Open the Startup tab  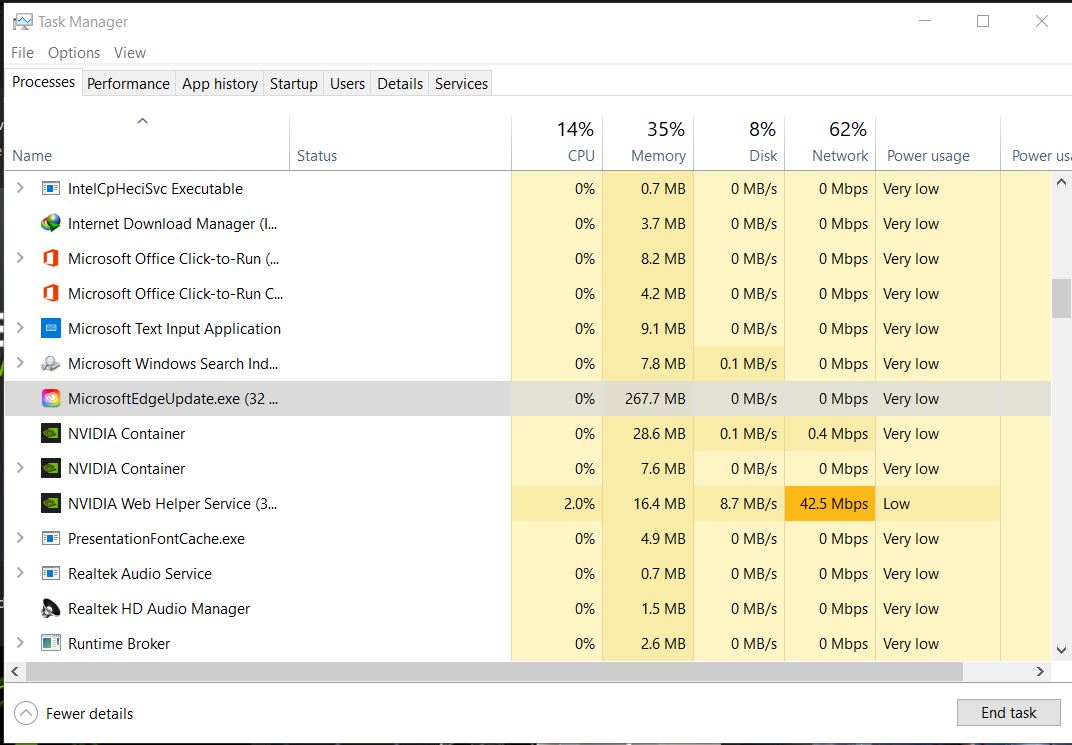click(x=293, y=84)
